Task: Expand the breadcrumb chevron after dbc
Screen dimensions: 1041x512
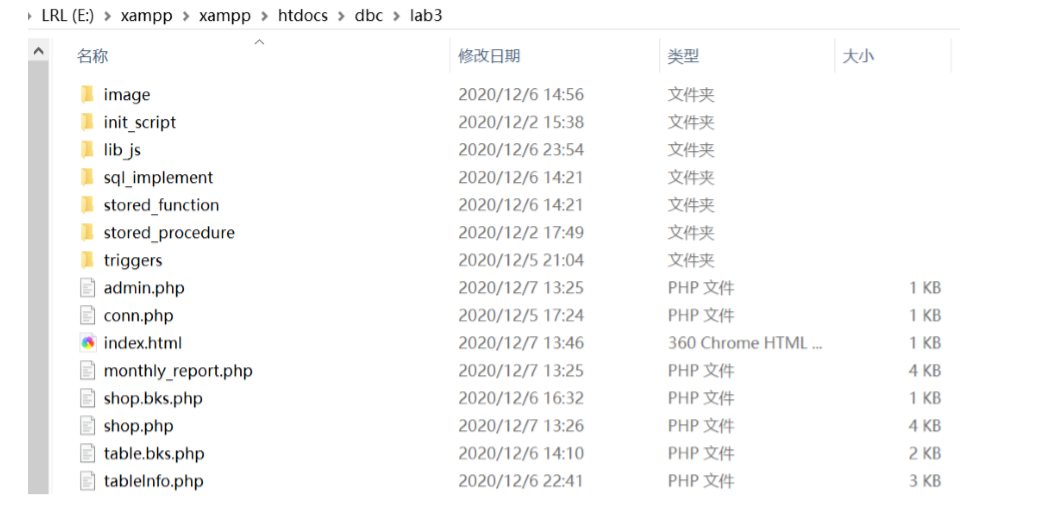Action: coord(396,15)
